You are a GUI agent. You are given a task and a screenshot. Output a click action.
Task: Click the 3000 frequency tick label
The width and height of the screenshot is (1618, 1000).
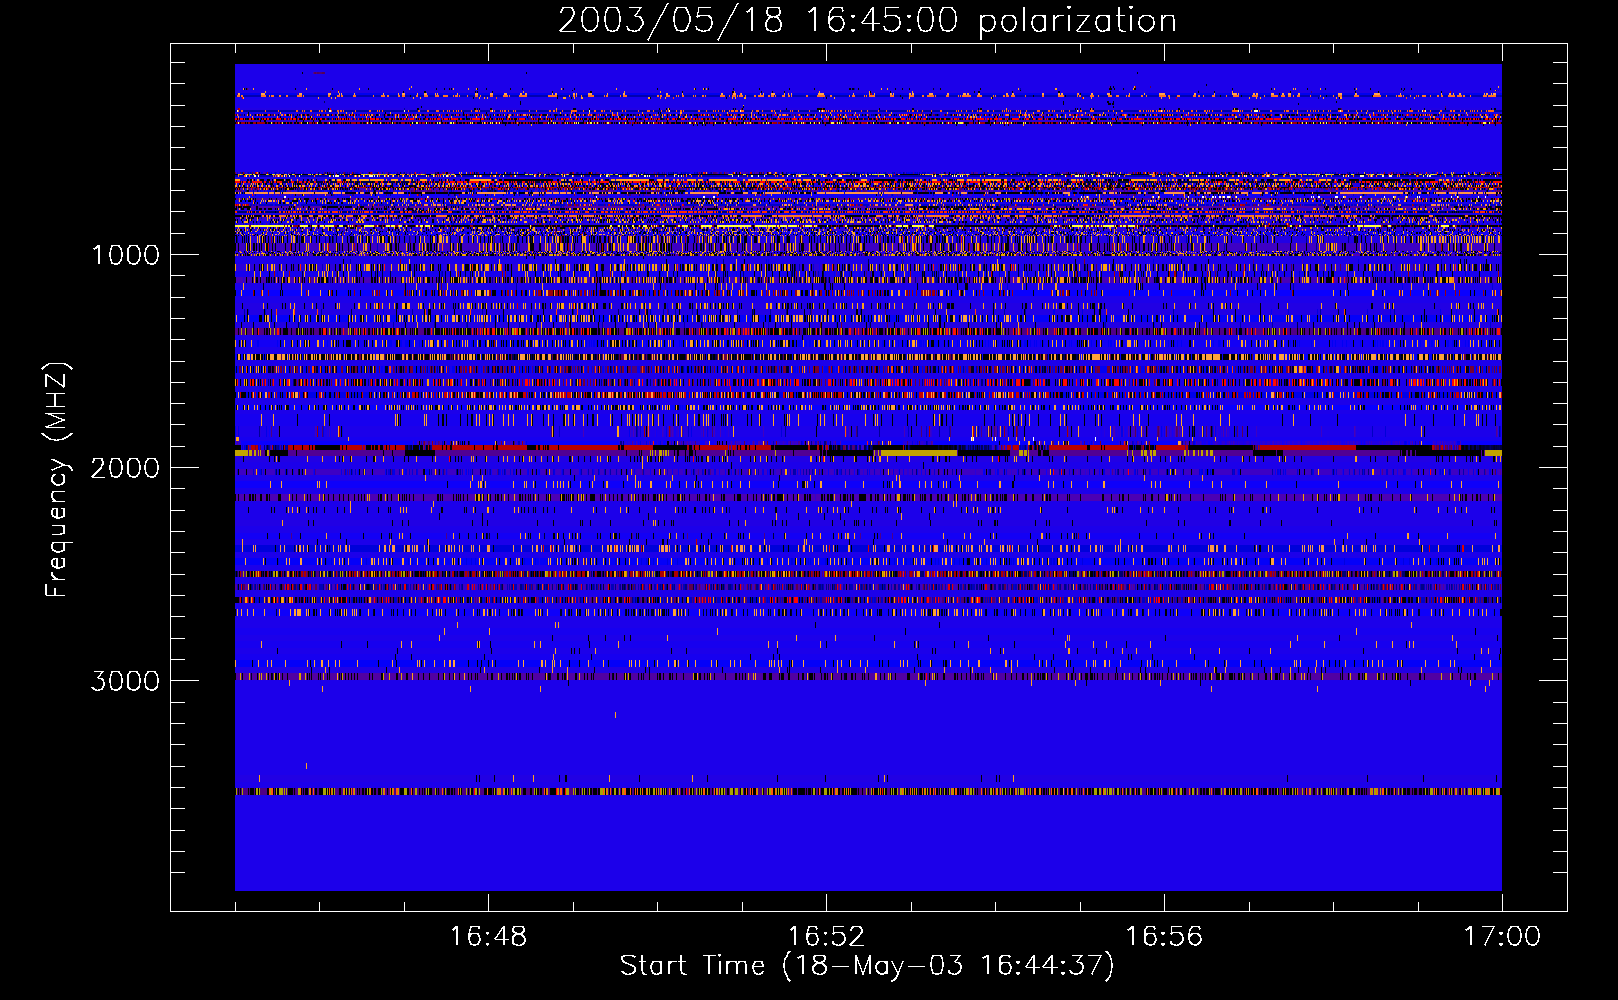(x=125, y=680)
